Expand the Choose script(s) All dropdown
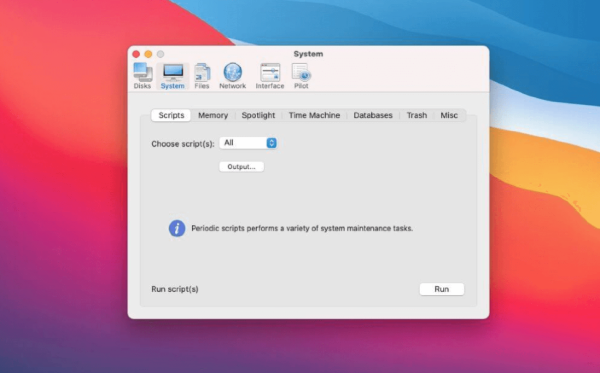 (248, 143)
